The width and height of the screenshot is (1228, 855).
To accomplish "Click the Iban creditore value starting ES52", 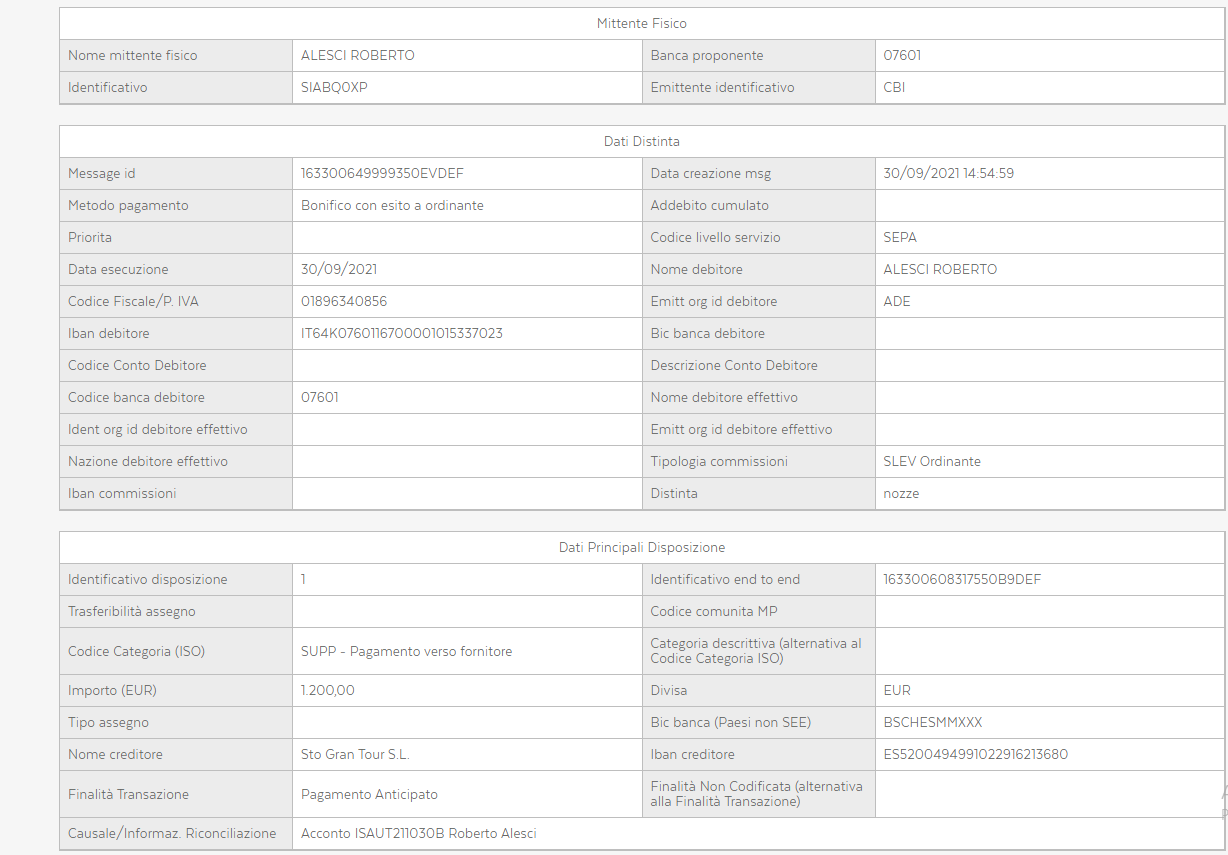I will click(x=976, y=754).
